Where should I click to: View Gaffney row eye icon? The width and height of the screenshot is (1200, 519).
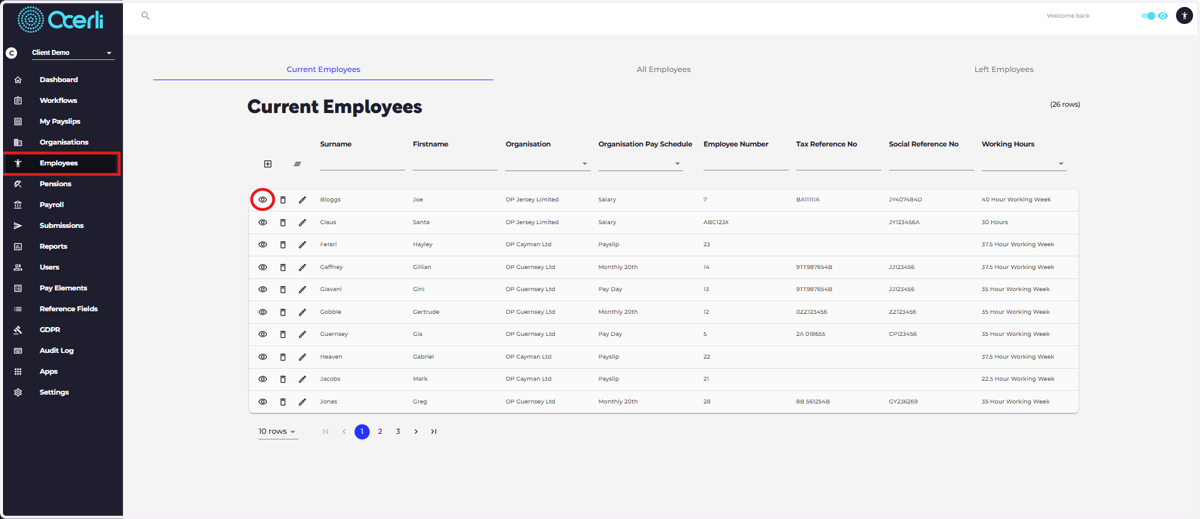point(263,267)
